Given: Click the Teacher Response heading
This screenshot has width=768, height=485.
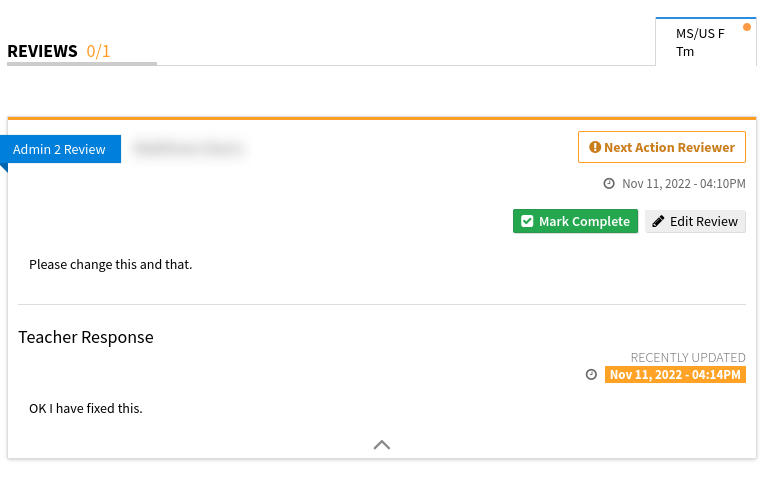Looking at the screenshot, I should point(86,337).
